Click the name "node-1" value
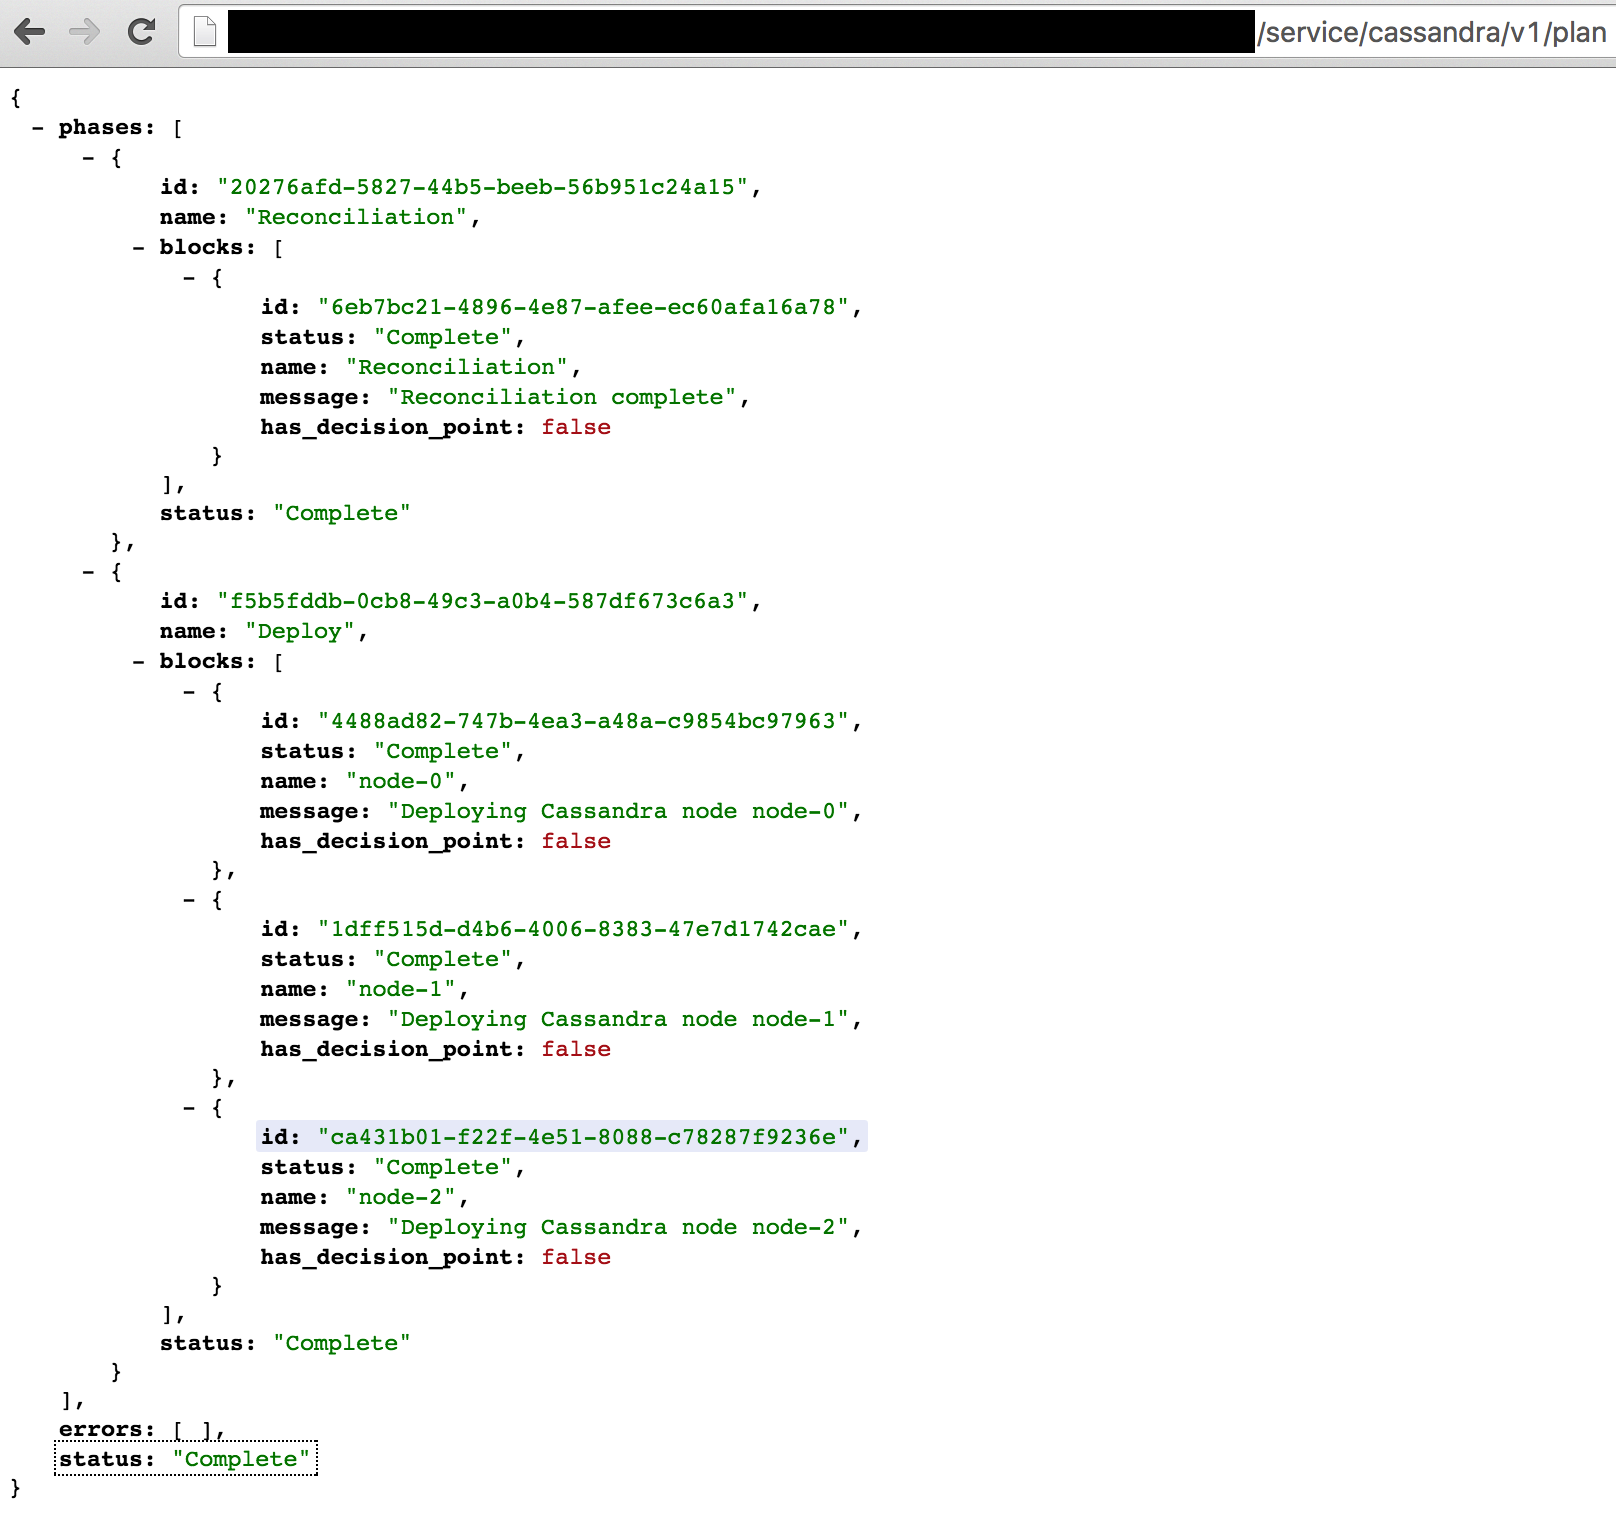Image resolution: width=1616 pixels, height=1514 pixels. pyautogui.click(x=401, y=989)
